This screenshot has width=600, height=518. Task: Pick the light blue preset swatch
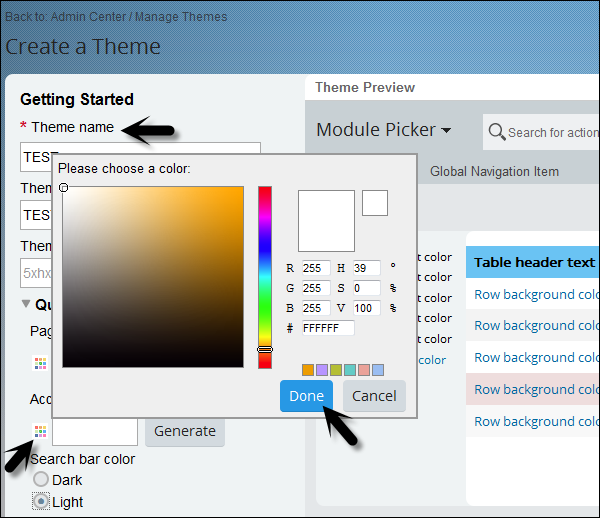point(378,370)
